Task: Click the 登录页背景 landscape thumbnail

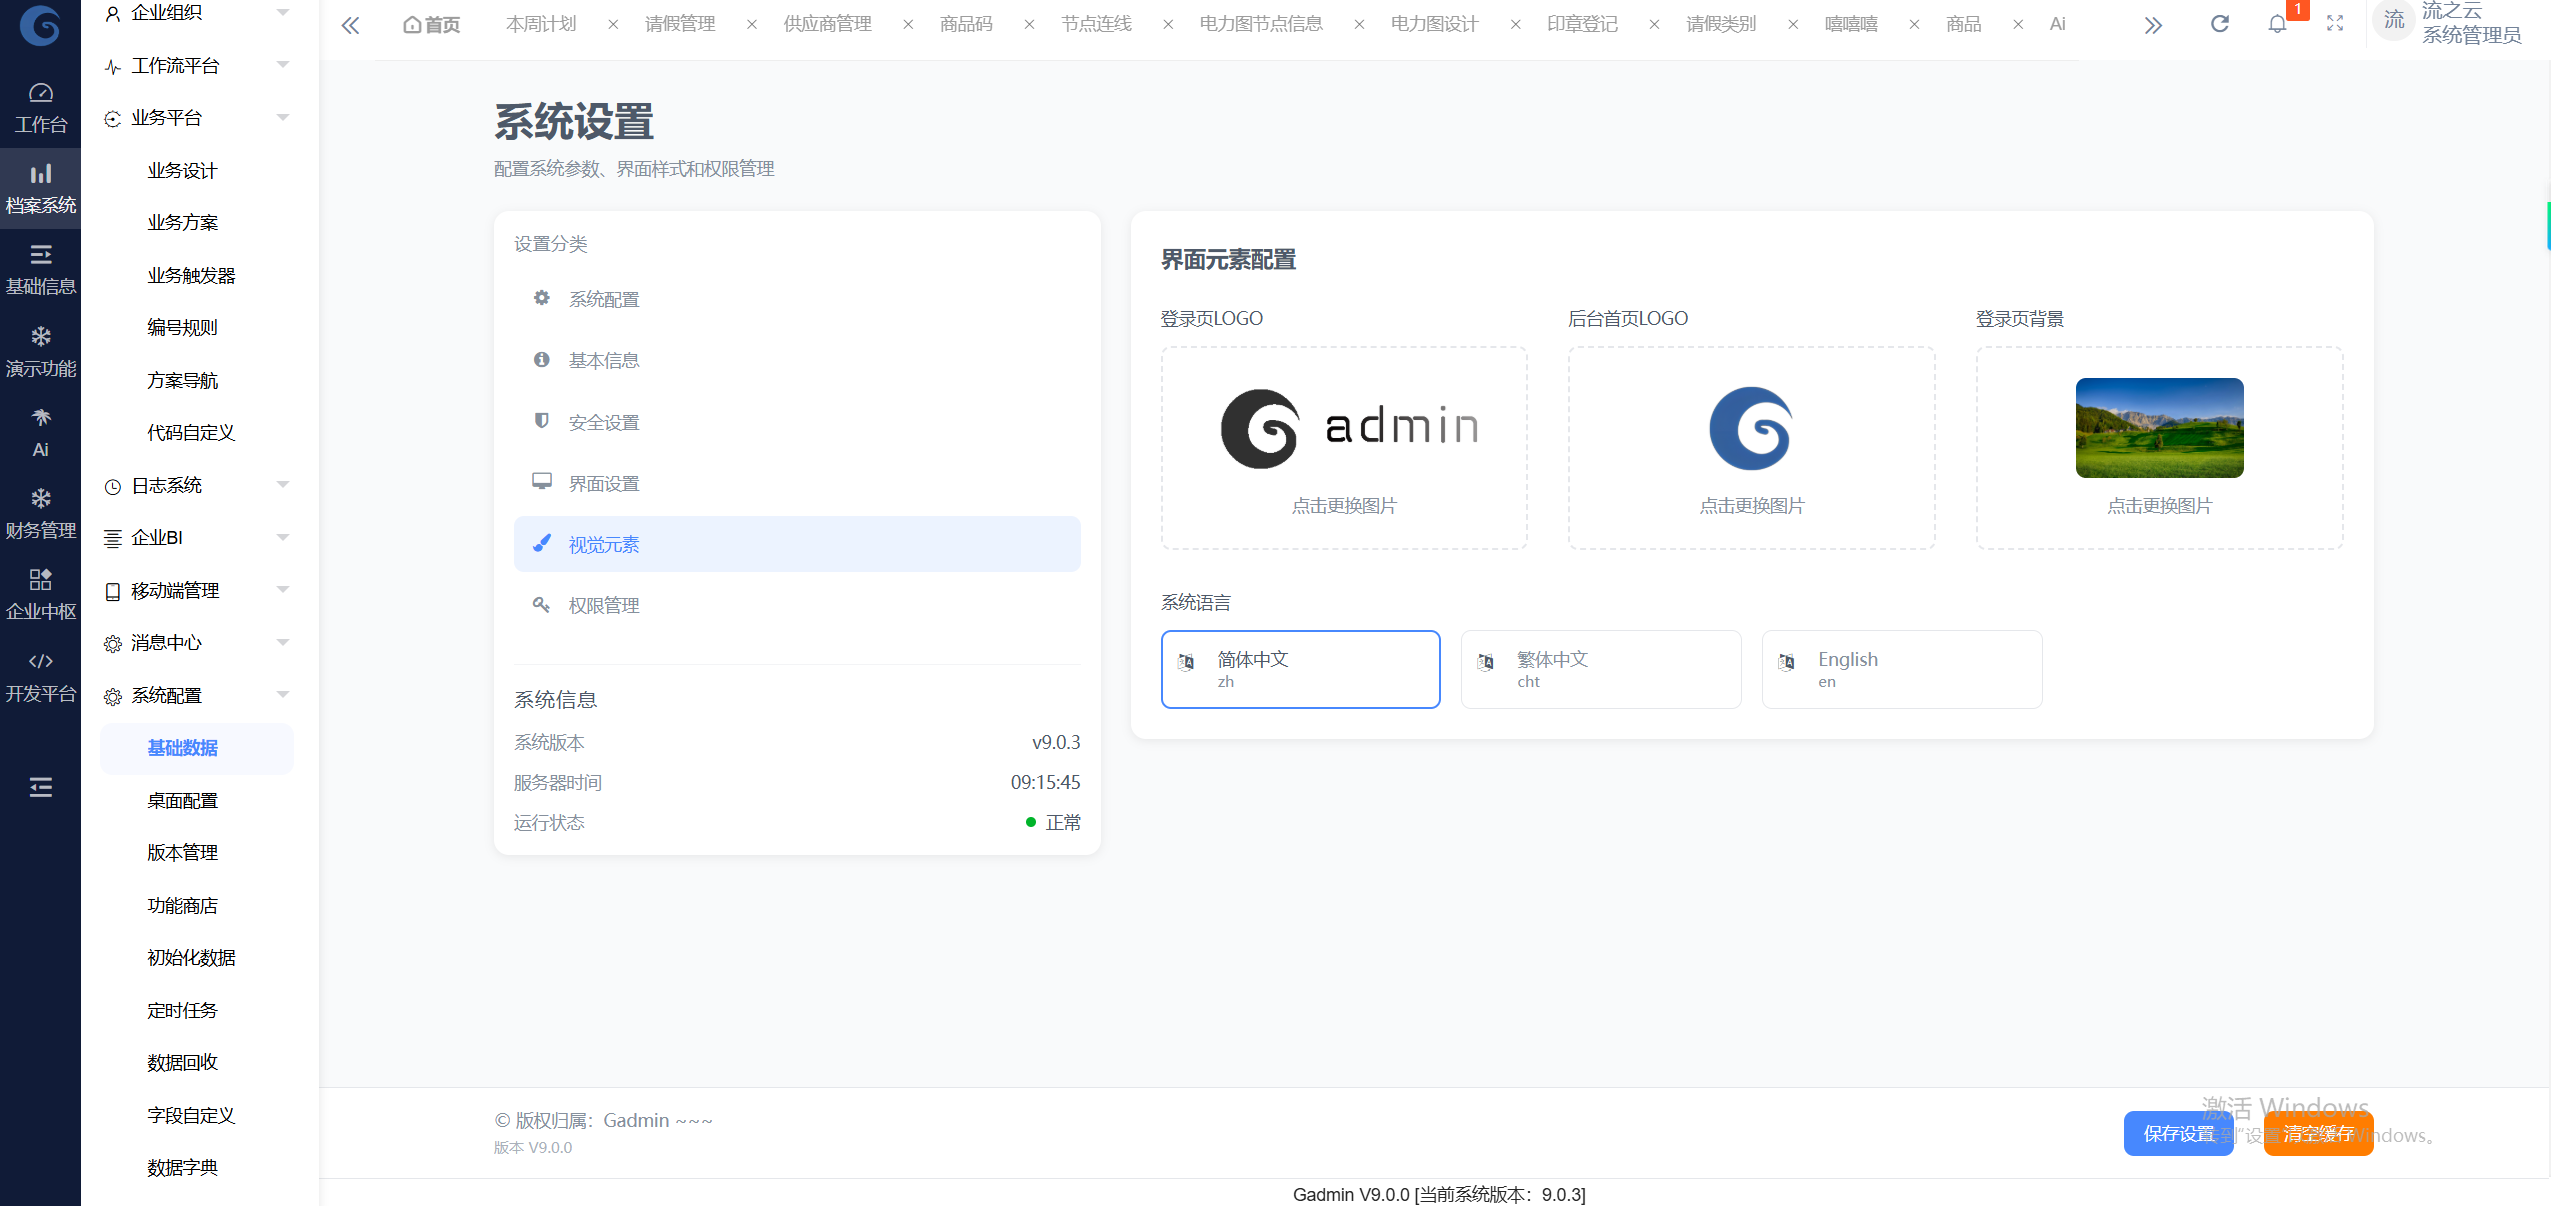Action: pos(2159,428)
